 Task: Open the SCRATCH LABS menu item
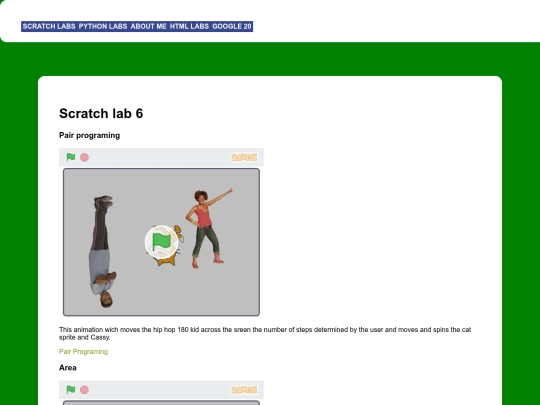pyautogui.click(x=49, y=27)
